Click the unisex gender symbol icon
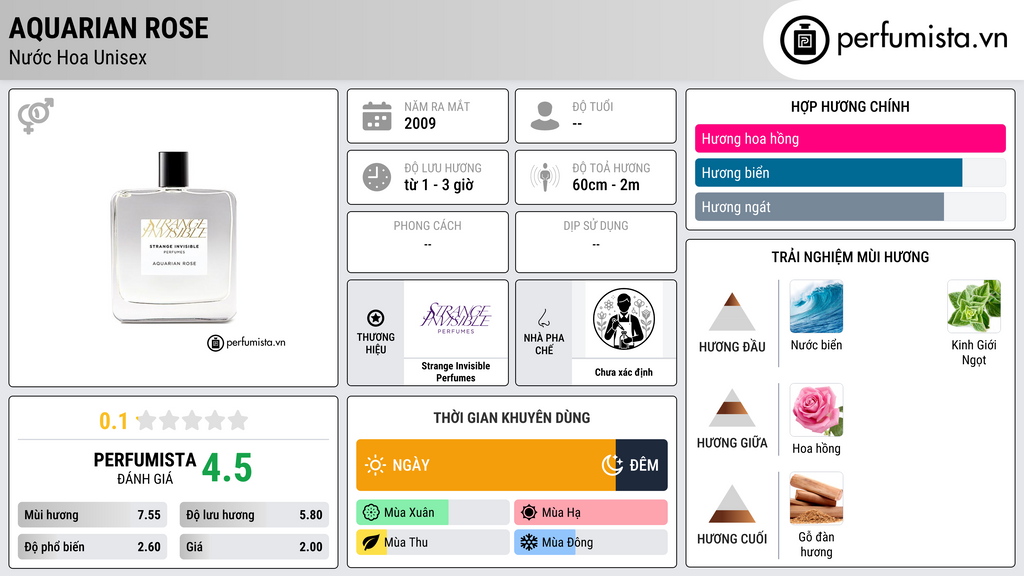Screen dimensions: 1024x576 point(35,116)
